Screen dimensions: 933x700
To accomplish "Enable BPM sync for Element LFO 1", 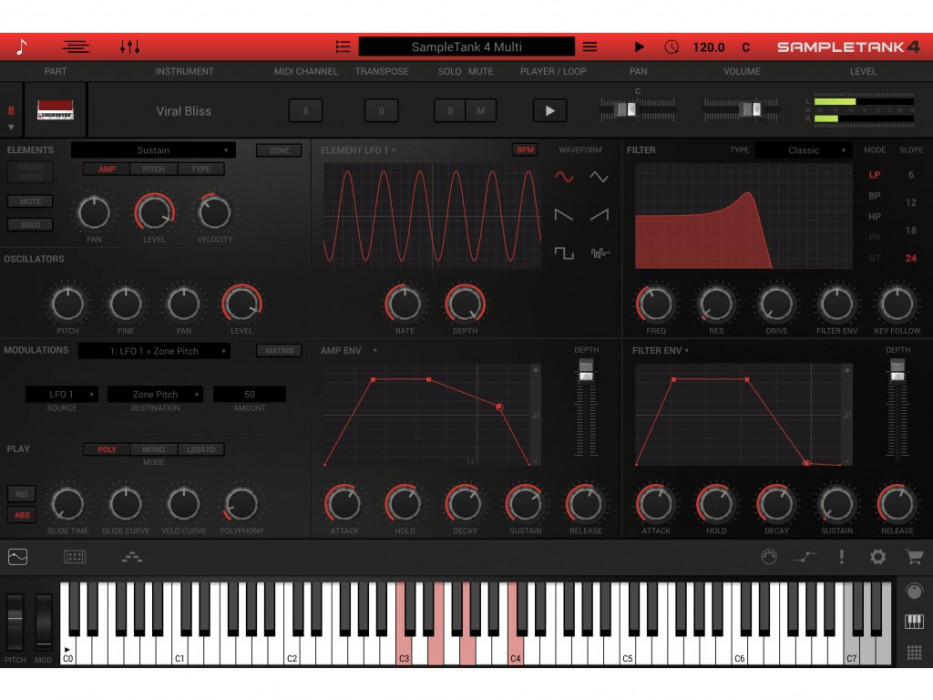I will (527, 149).
